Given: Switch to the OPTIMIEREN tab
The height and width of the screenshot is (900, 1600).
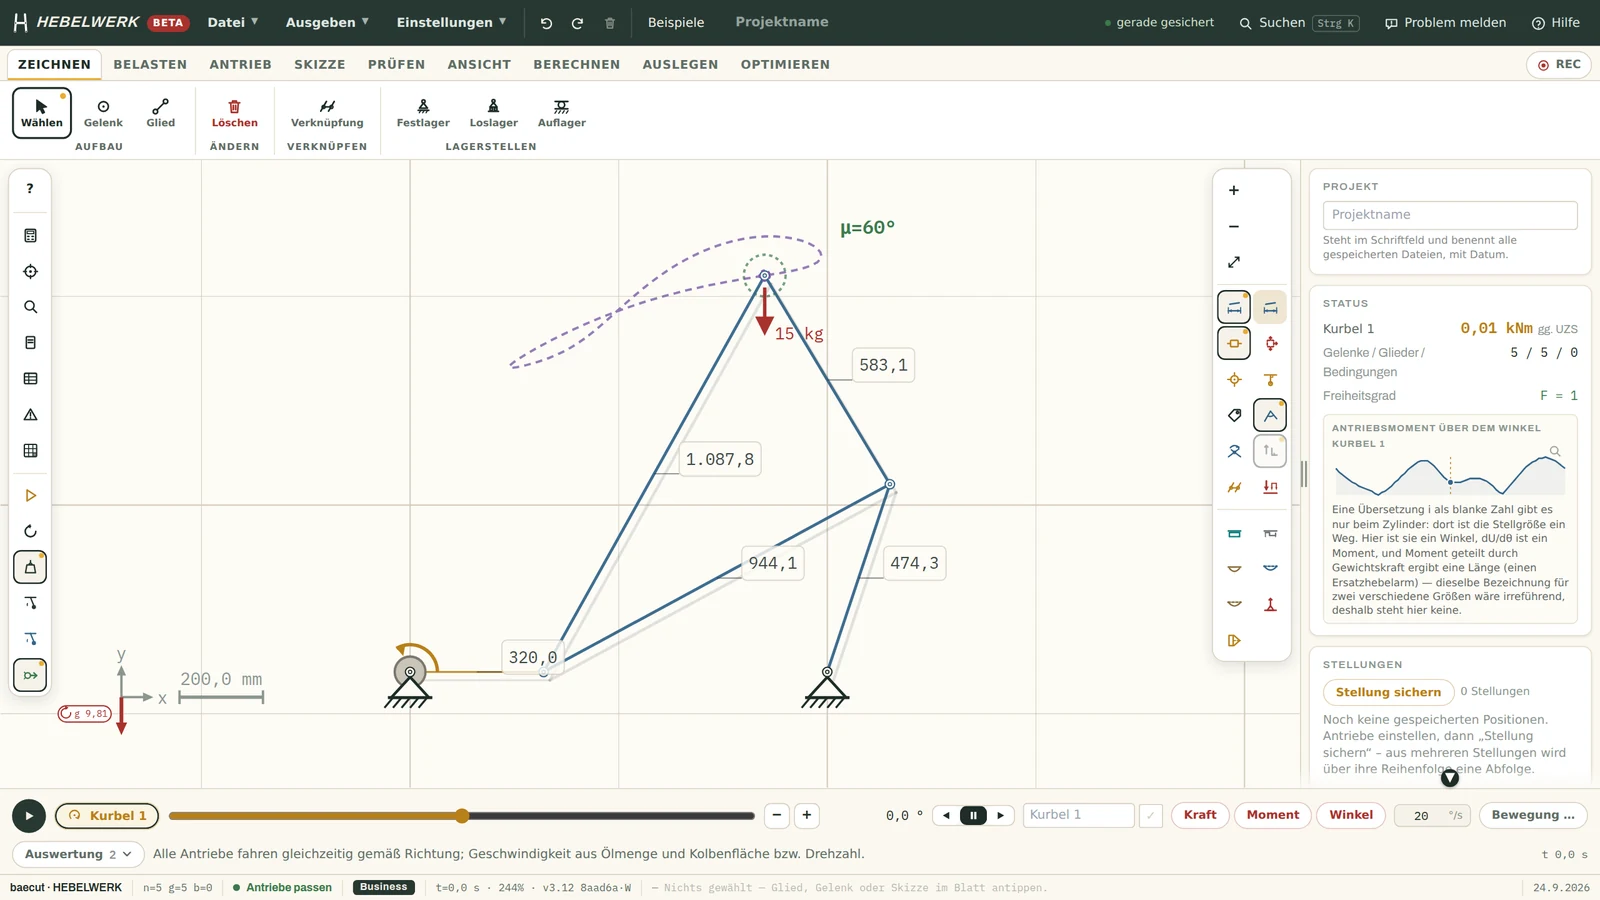Looking at the screenshot, I should point(785,64).
